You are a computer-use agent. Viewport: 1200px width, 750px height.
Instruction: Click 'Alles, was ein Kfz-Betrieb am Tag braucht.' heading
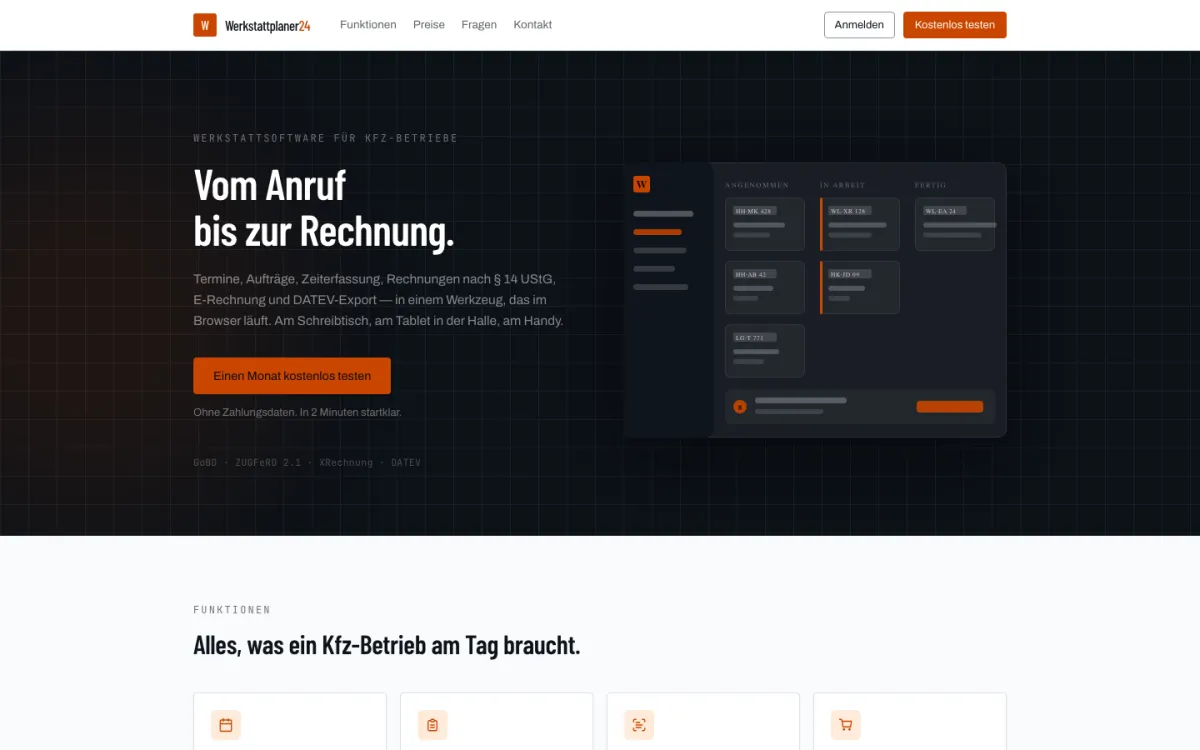click(x=387, y=645)
